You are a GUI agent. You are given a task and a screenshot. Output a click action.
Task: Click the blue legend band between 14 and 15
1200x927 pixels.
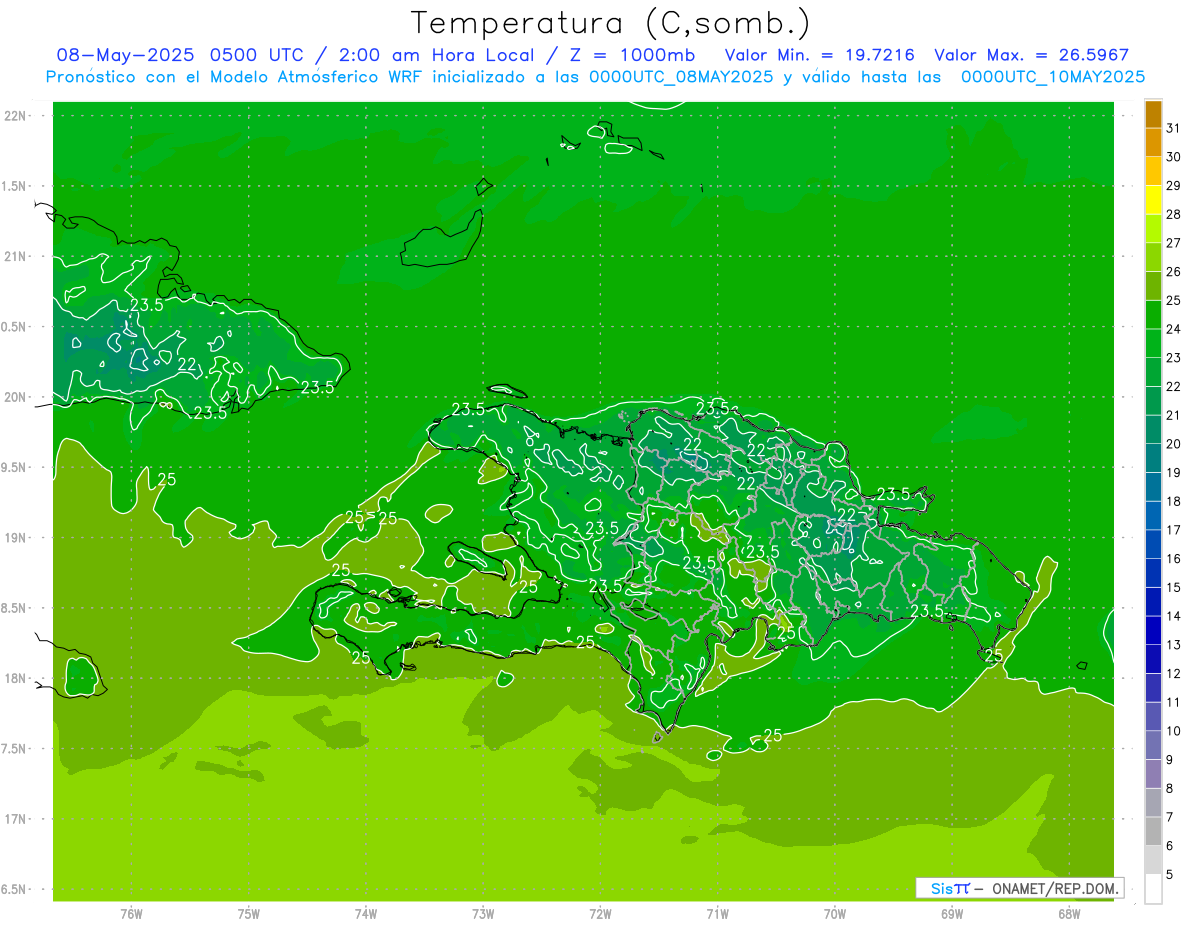tap(1153, 602)
